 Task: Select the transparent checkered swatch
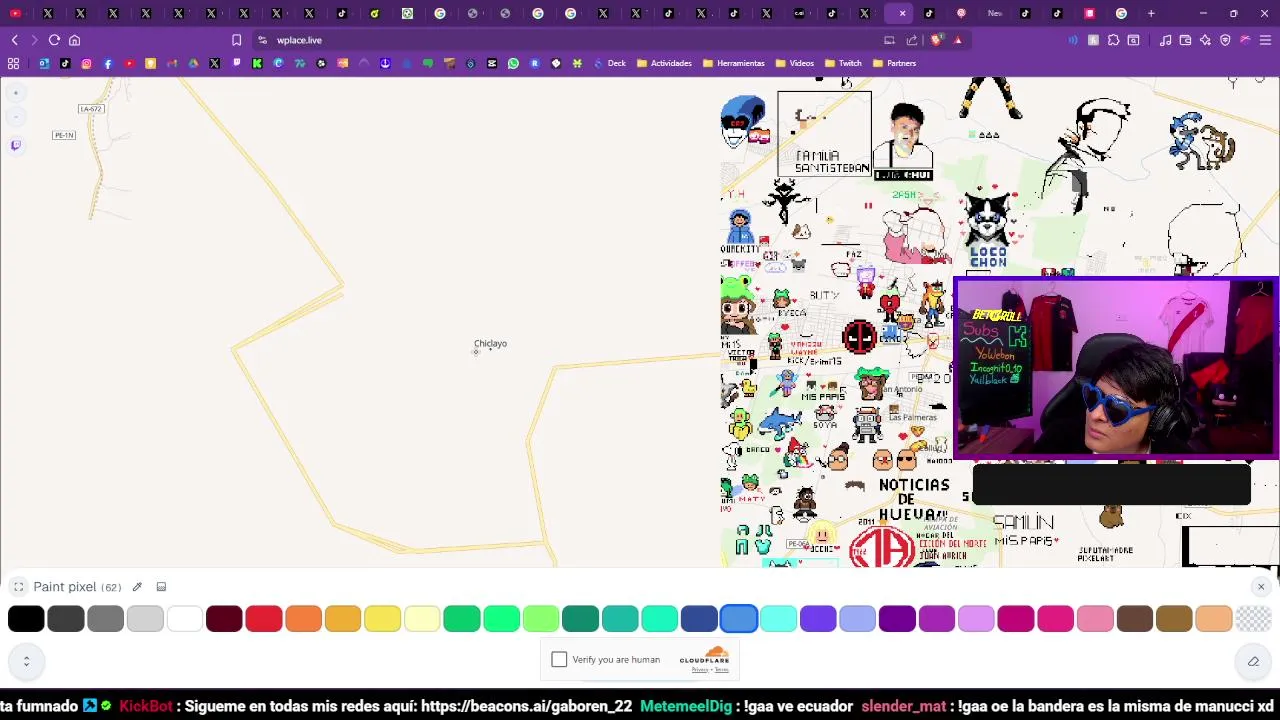coord(1253,619)
